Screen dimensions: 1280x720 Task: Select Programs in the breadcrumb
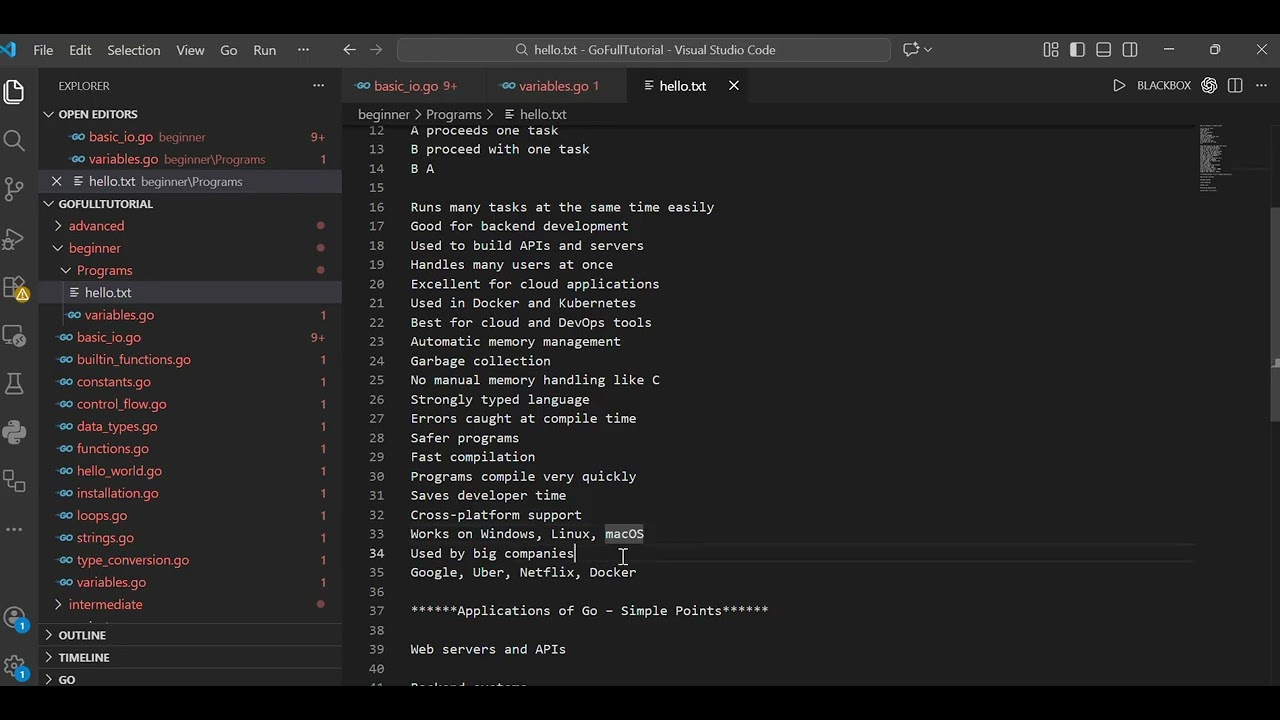tap(453, 114)
